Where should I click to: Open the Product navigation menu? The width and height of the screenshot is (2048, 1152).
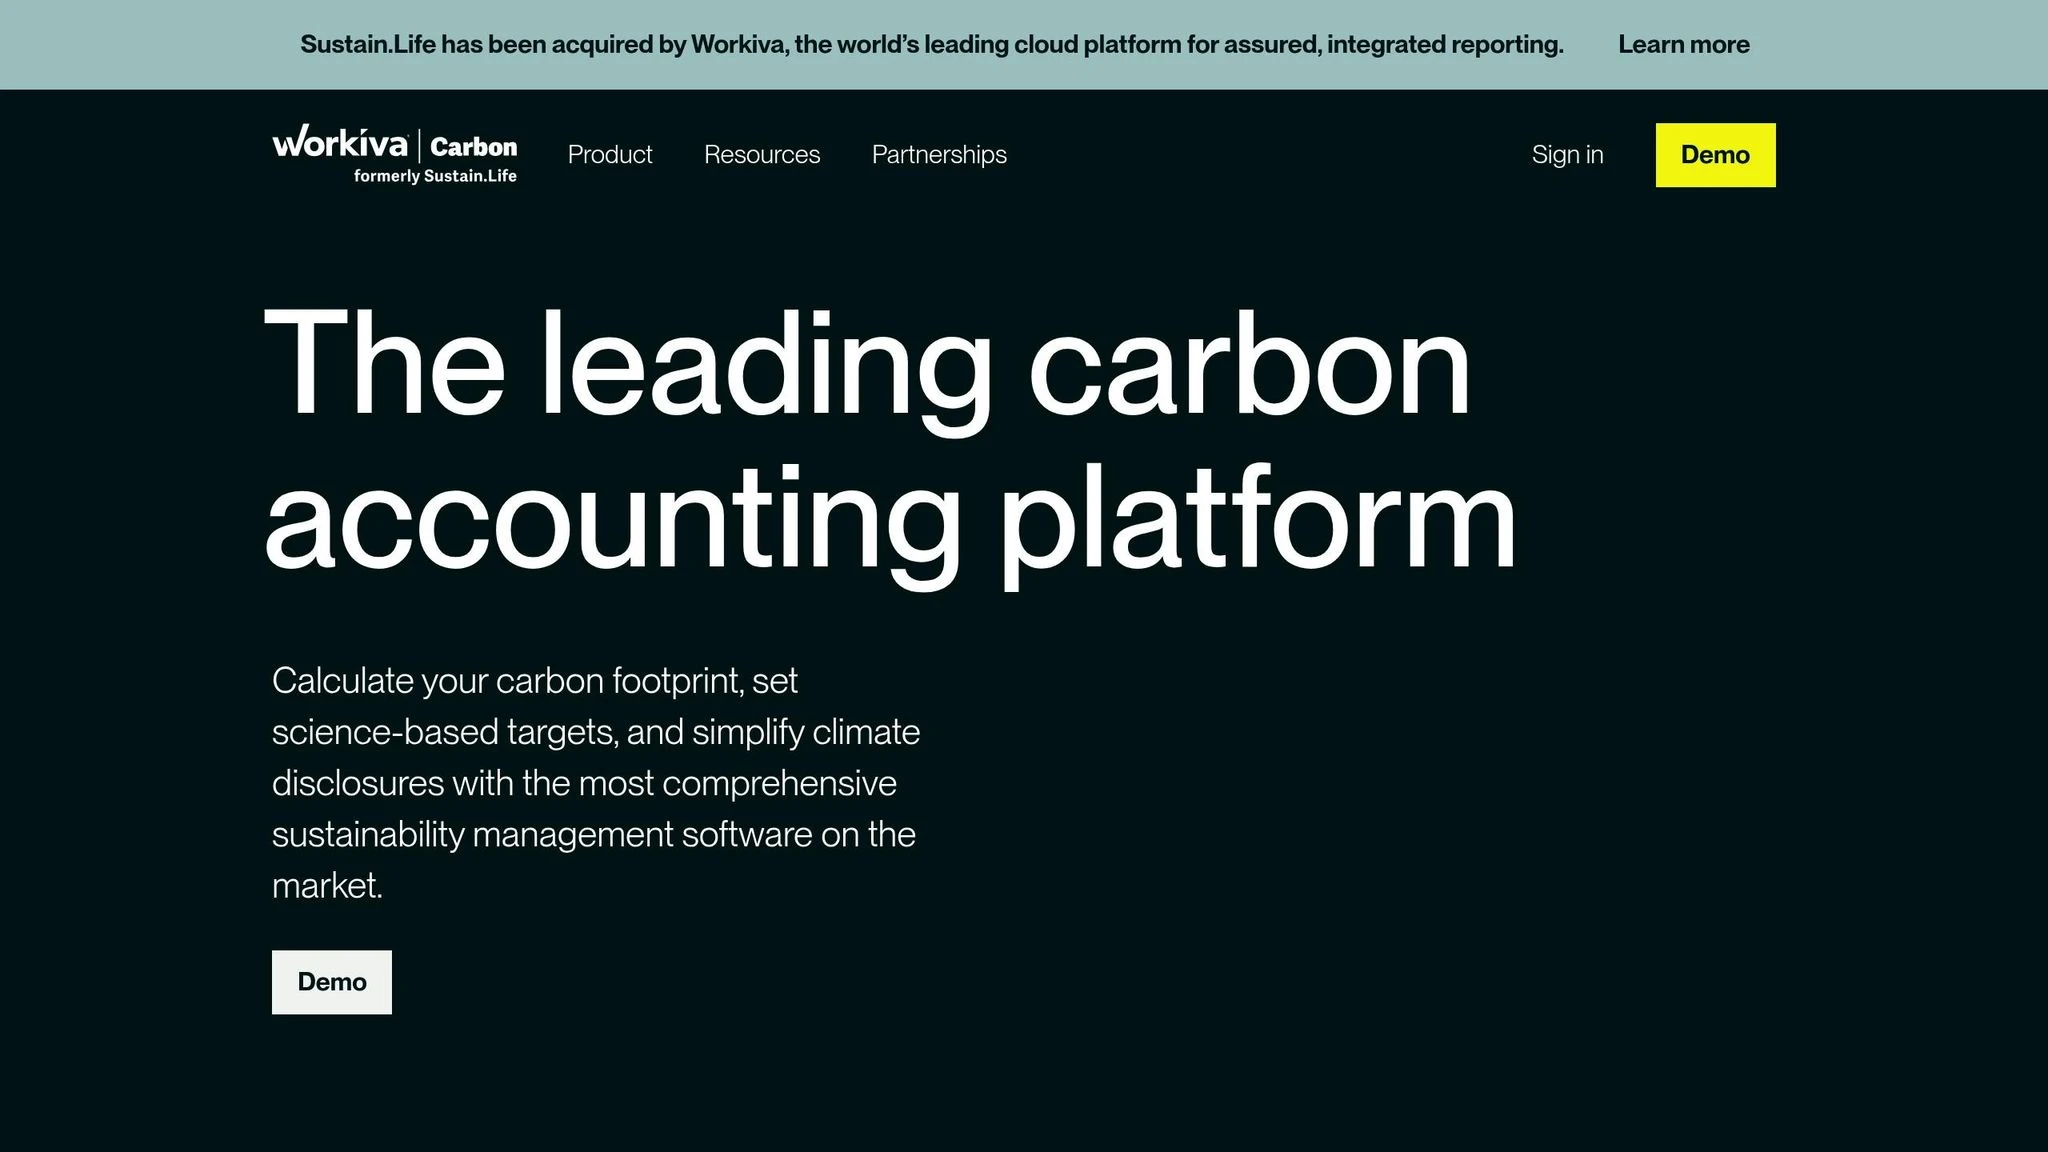(x=610, y=155)
